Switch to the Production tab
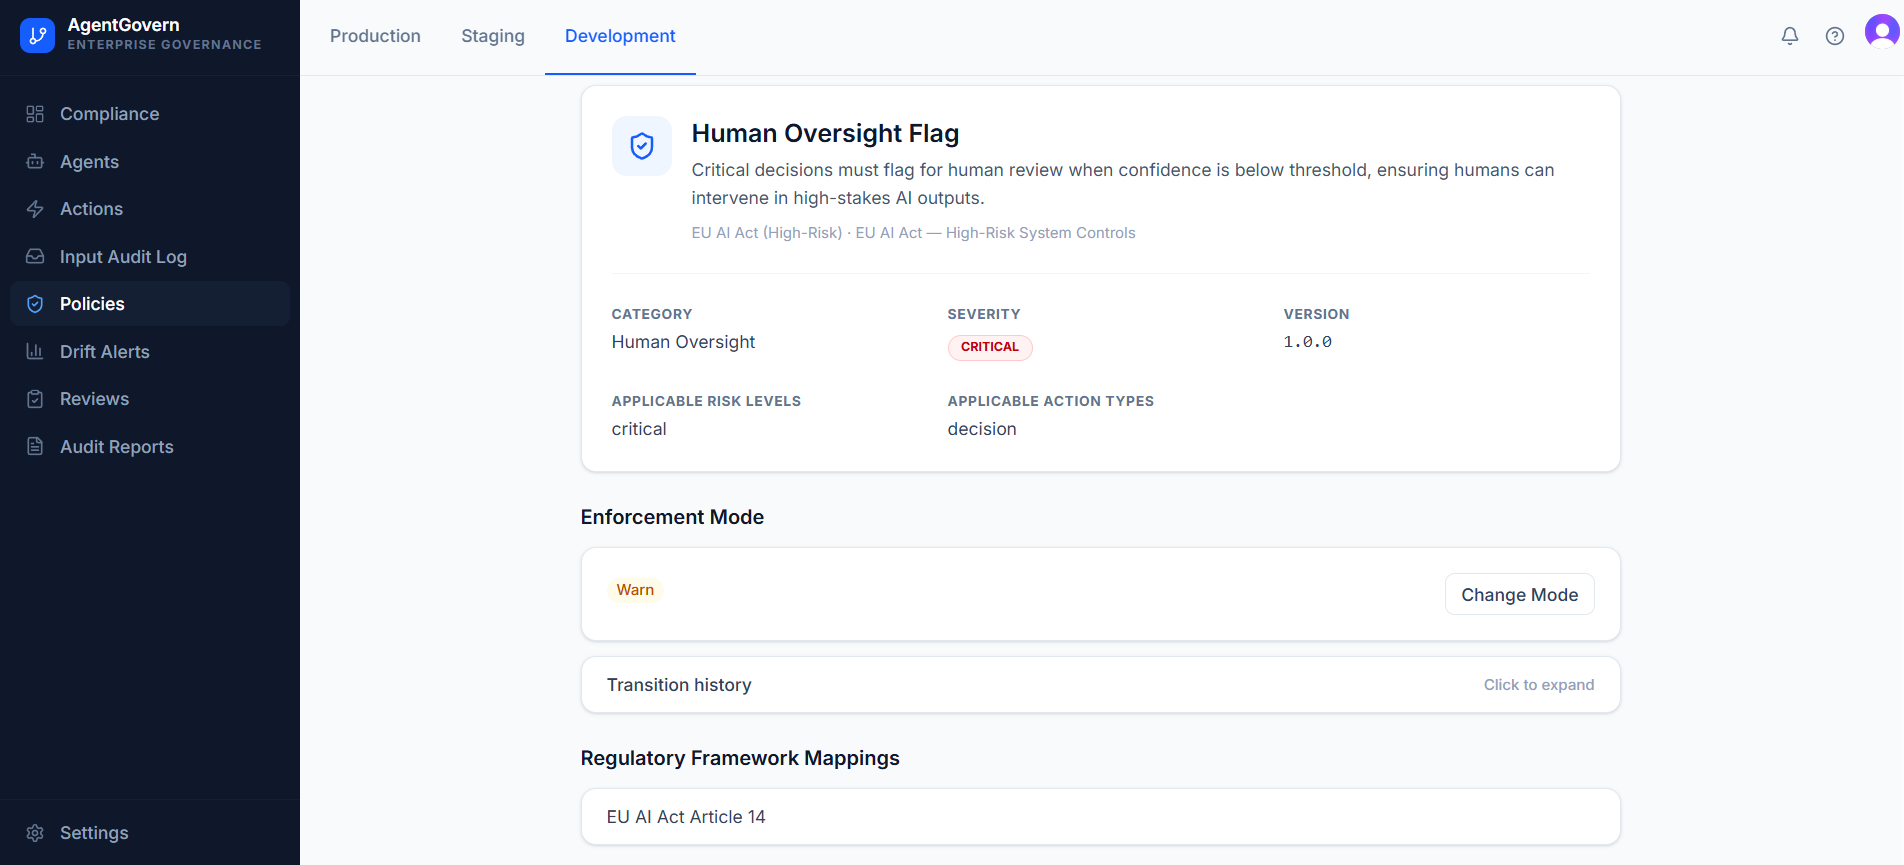Image resolution: width=1904 pixels, height=865 pixels. click(375, 36)
